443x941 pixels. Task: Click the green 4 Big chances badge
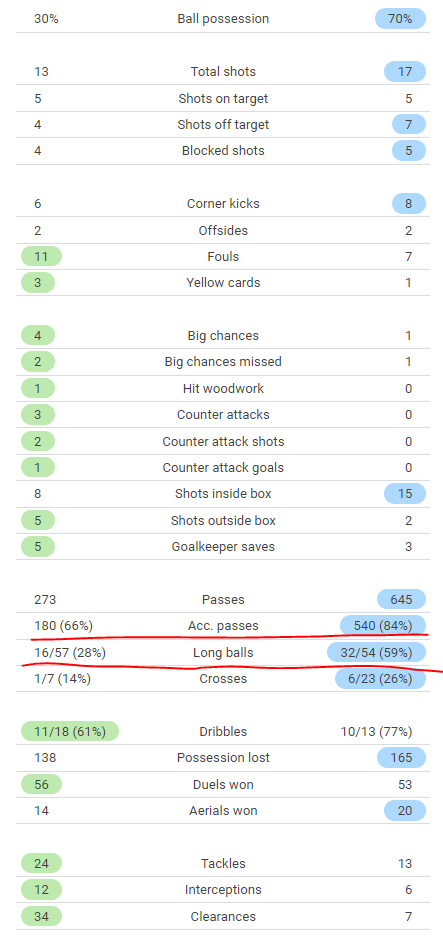[38, 335]
